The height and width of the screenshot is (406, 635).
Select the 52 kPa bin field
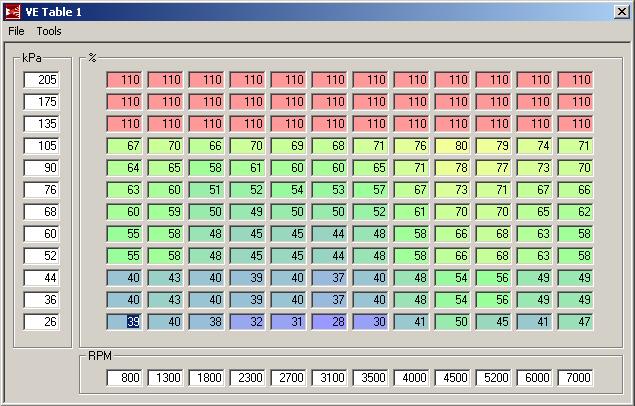point(41,256)
